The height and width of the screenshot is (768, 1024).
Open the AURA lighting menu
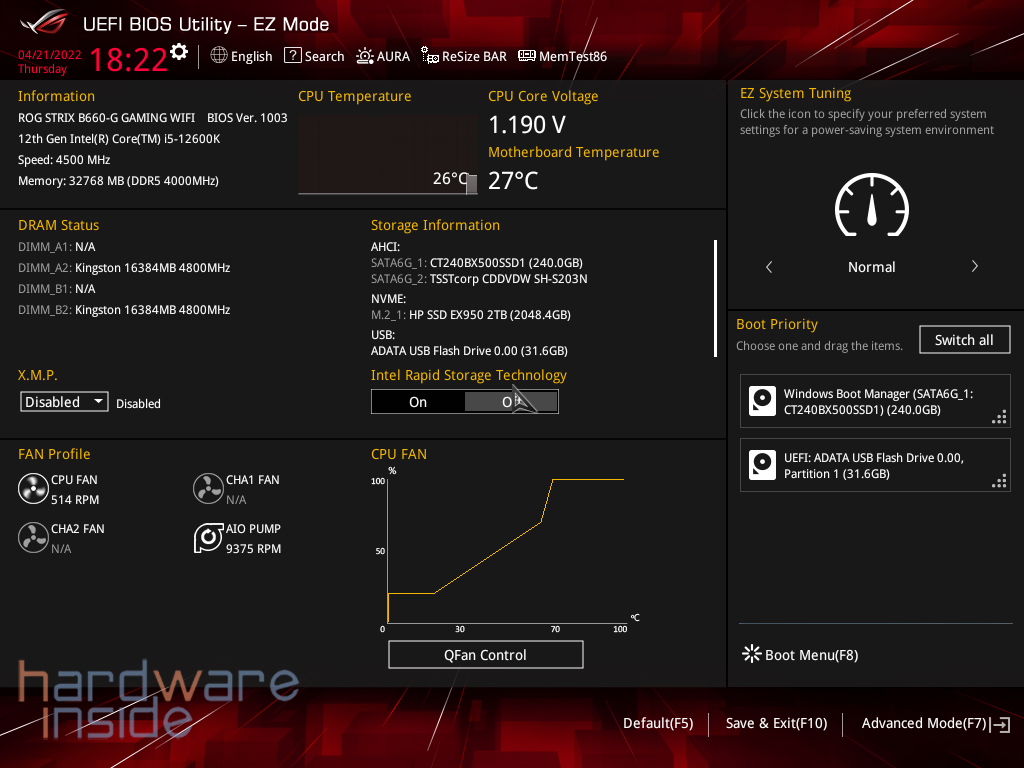[x=383, y=57]
